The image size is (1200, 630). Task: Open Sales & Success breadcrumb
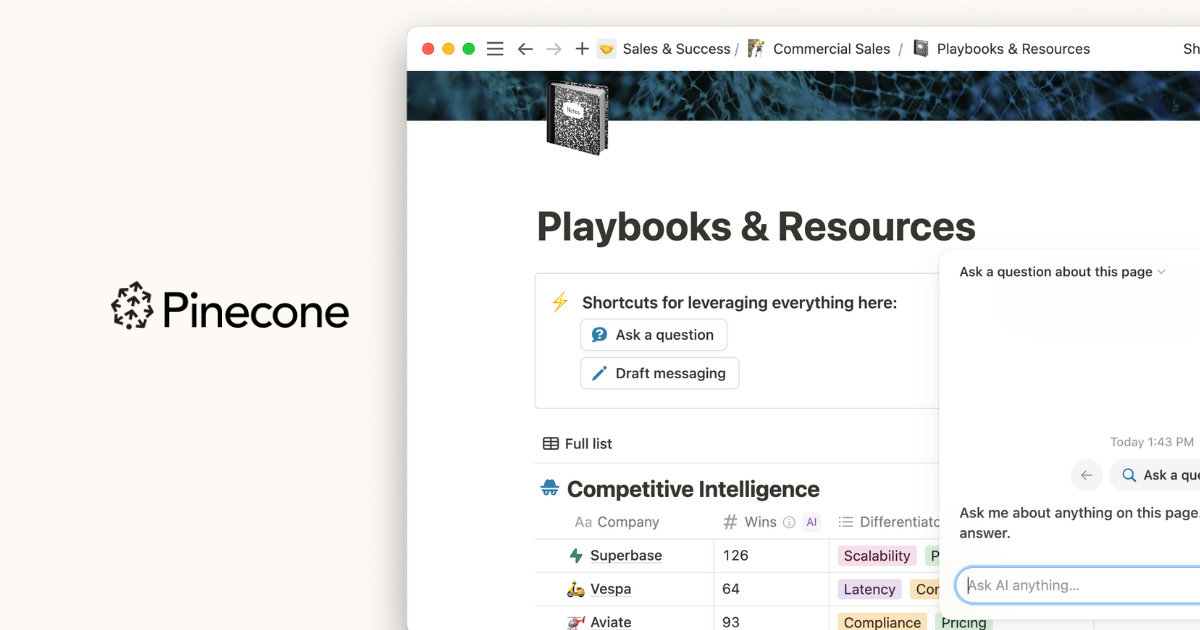[677, 49]
